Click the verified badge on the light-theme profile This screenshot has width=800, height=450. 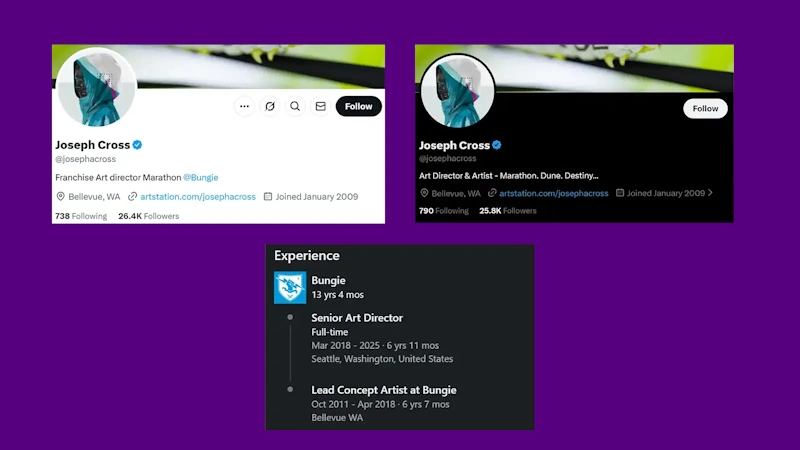pyautogui.click(x=137, y=145)
